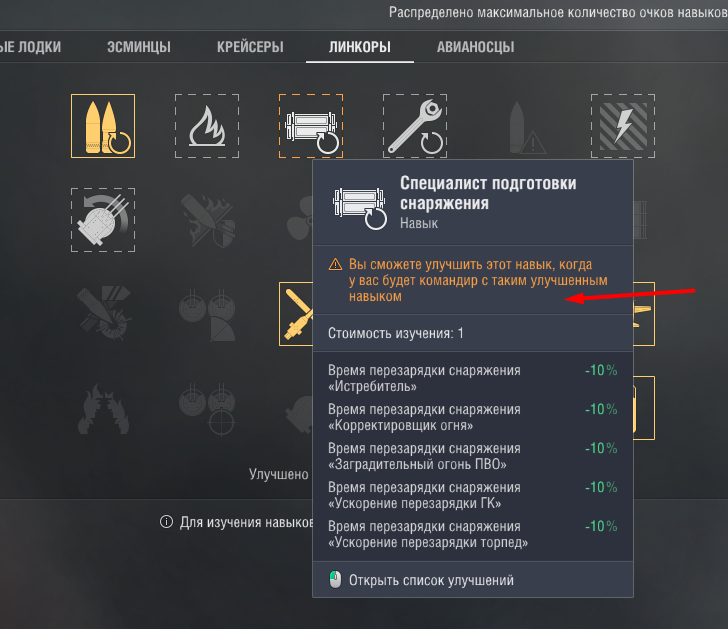Open the submarines tab ending in ЛОДКИ
Screen dimensions: 728x629
(x=31, y=47)
